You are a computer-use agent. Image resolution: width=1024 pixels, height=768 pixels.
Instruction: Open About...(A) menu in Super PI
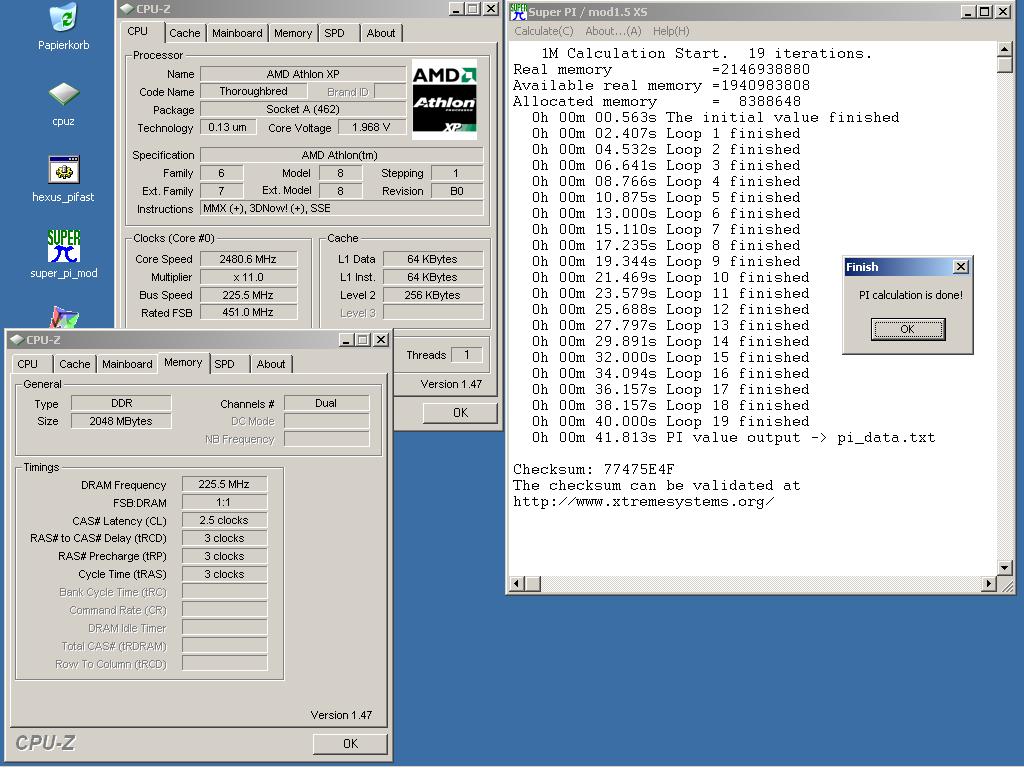(613, 31)
